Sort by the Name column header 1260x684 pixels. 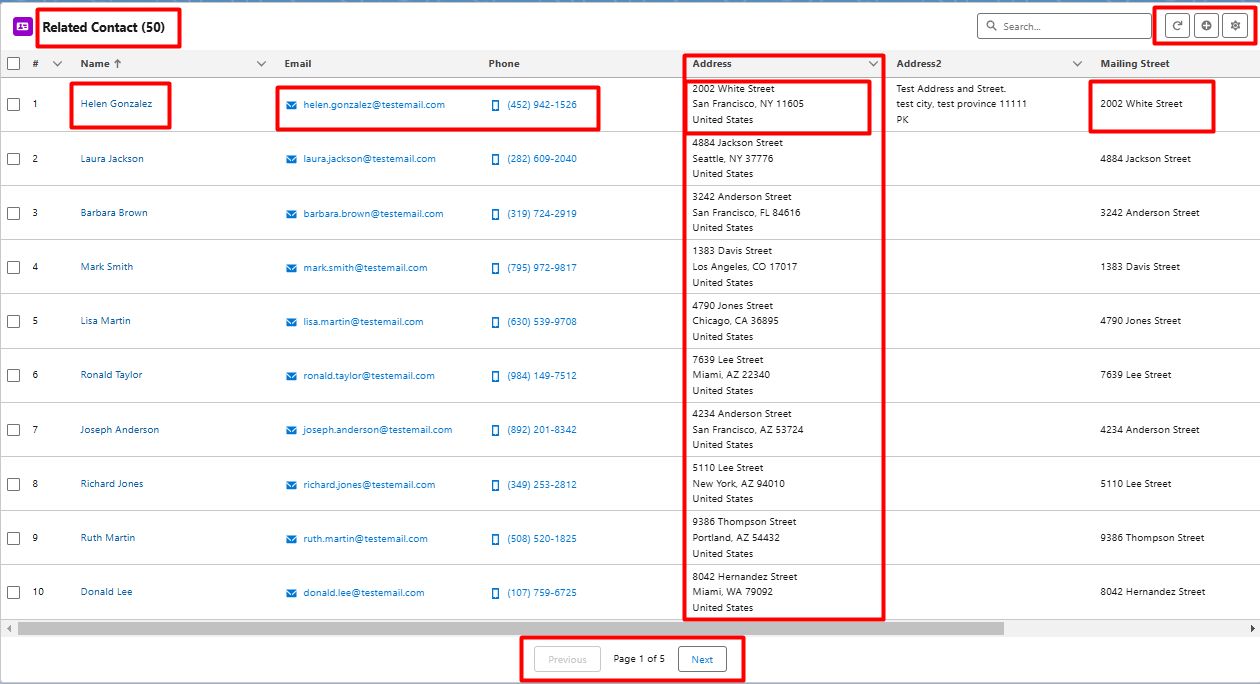[x=100, y=64]
